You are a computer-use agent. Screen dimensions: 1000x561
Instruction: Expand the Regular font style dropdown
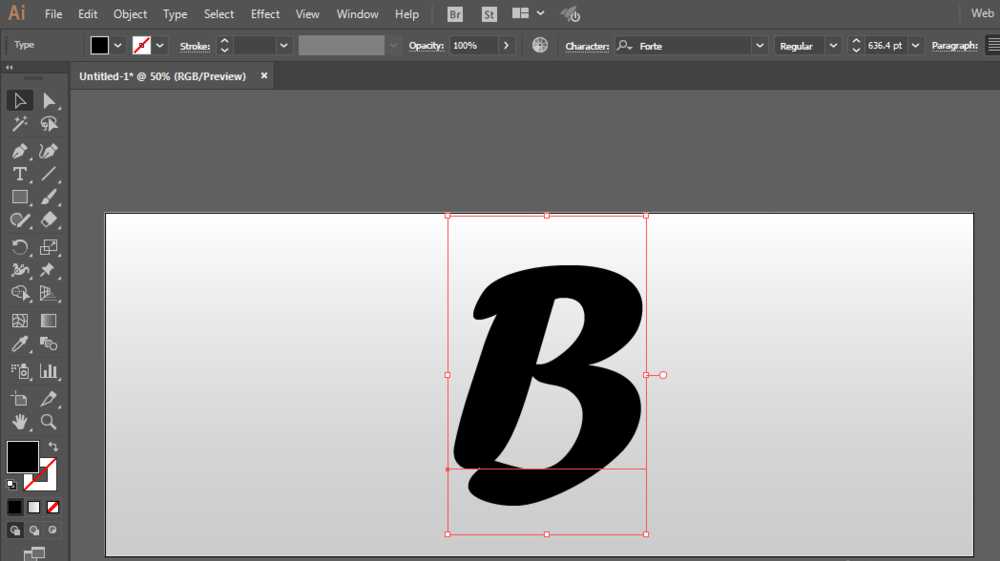(832, 46)
